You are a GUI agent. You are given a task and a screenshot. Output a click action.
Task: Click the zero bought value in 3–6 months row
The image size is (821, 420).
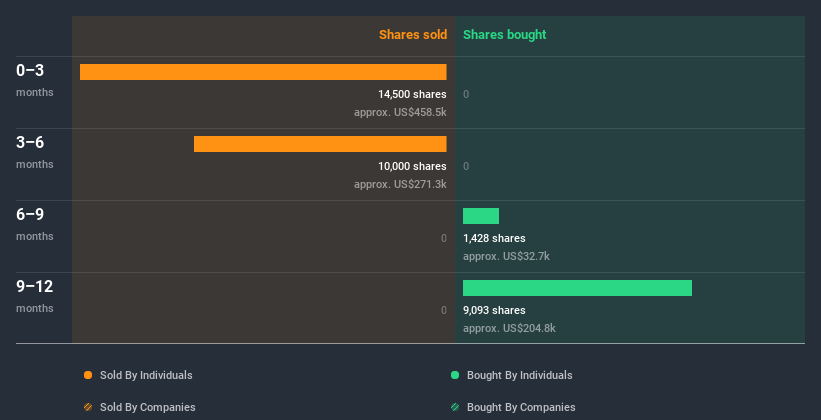466,167
